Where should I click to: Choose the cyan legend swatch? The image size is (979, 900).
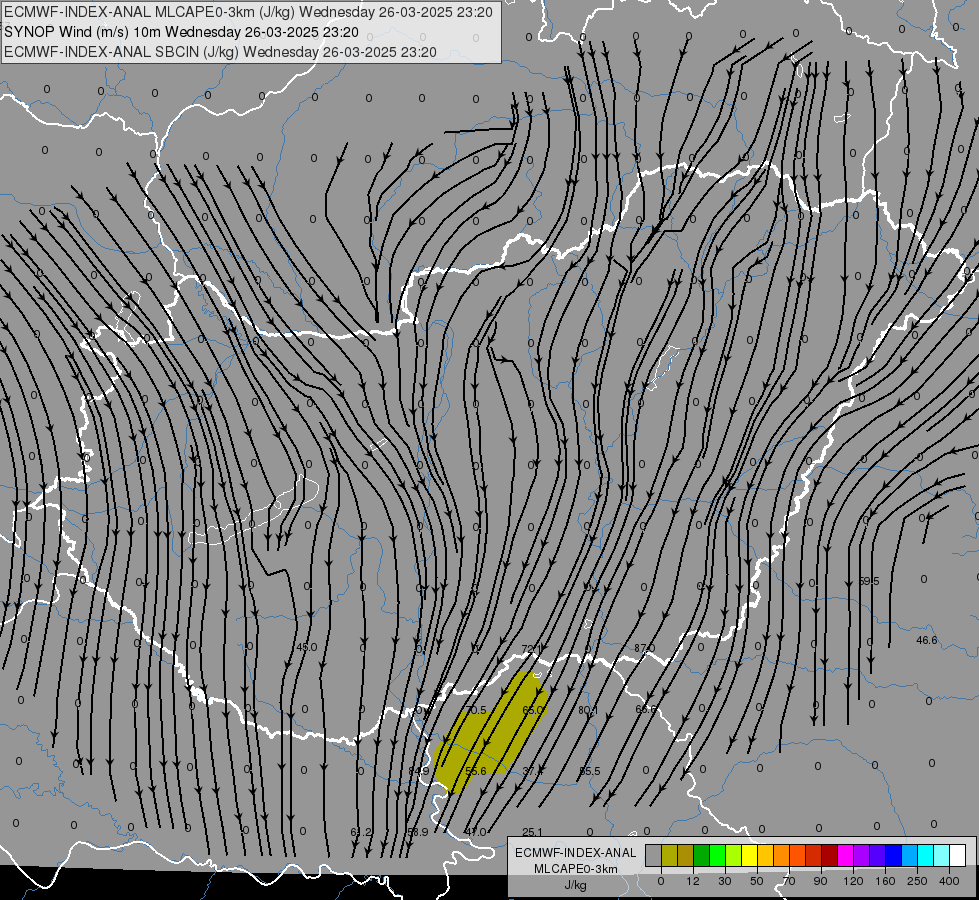(x=926, y=855)
